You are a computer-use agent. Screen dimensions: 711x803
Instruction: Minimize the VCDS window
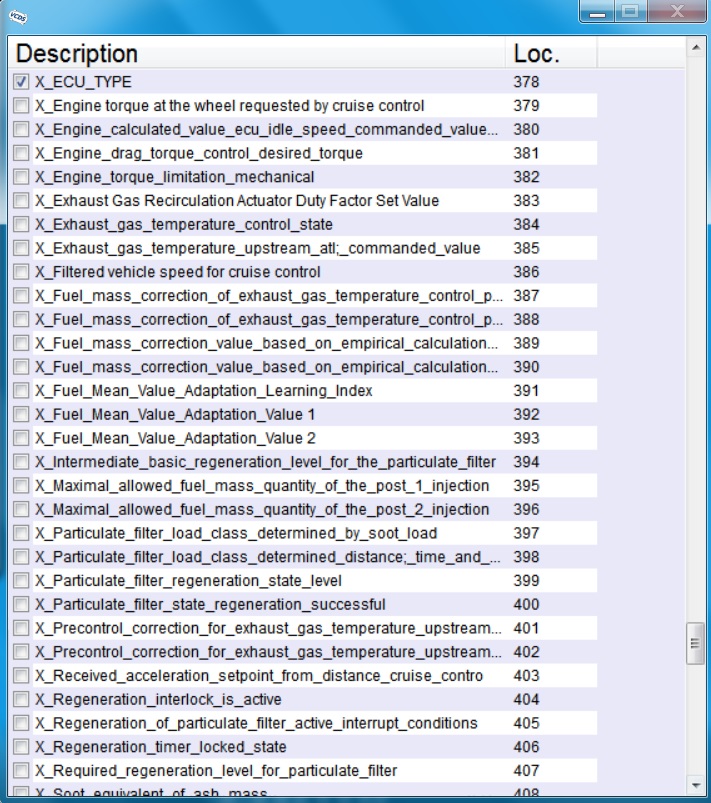[597, 11]
